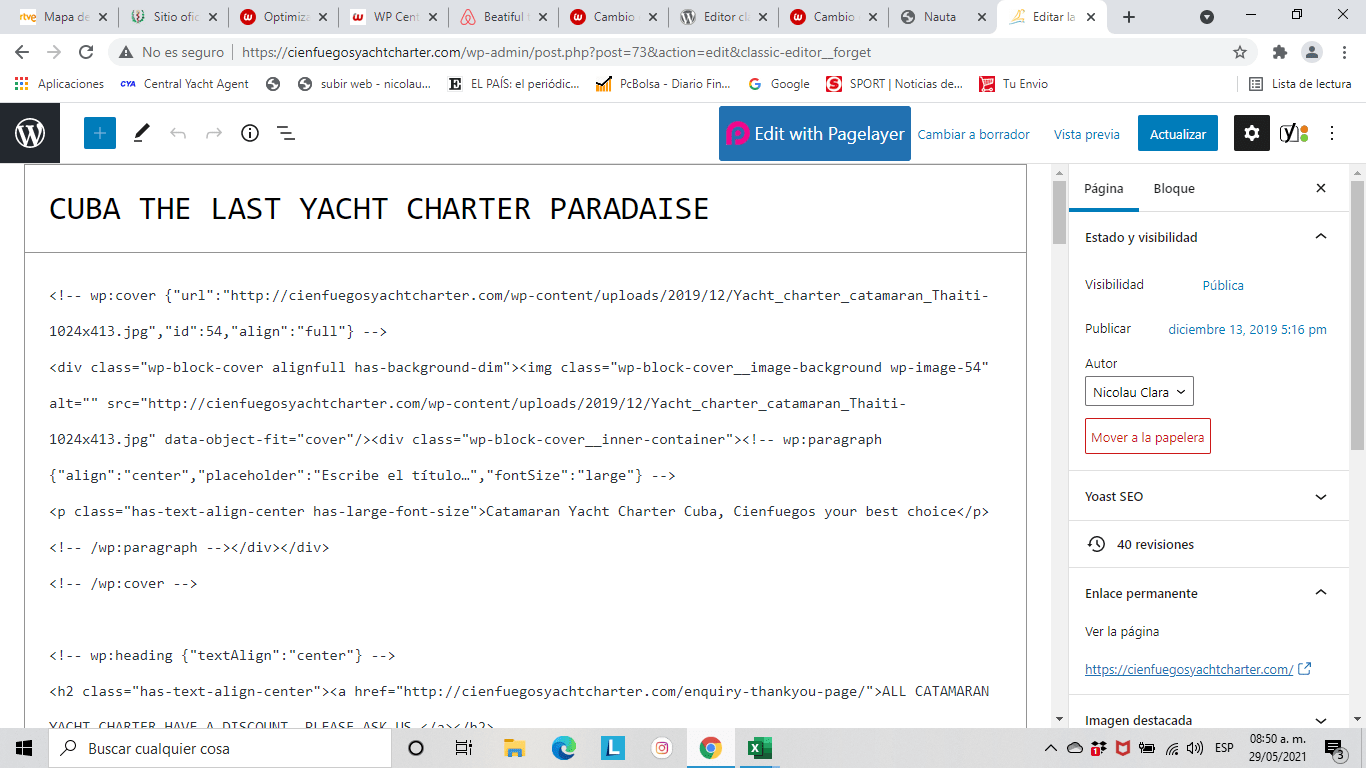Click the undo arrow icon
The image size is (1366, 768).
tap(178, 133)
